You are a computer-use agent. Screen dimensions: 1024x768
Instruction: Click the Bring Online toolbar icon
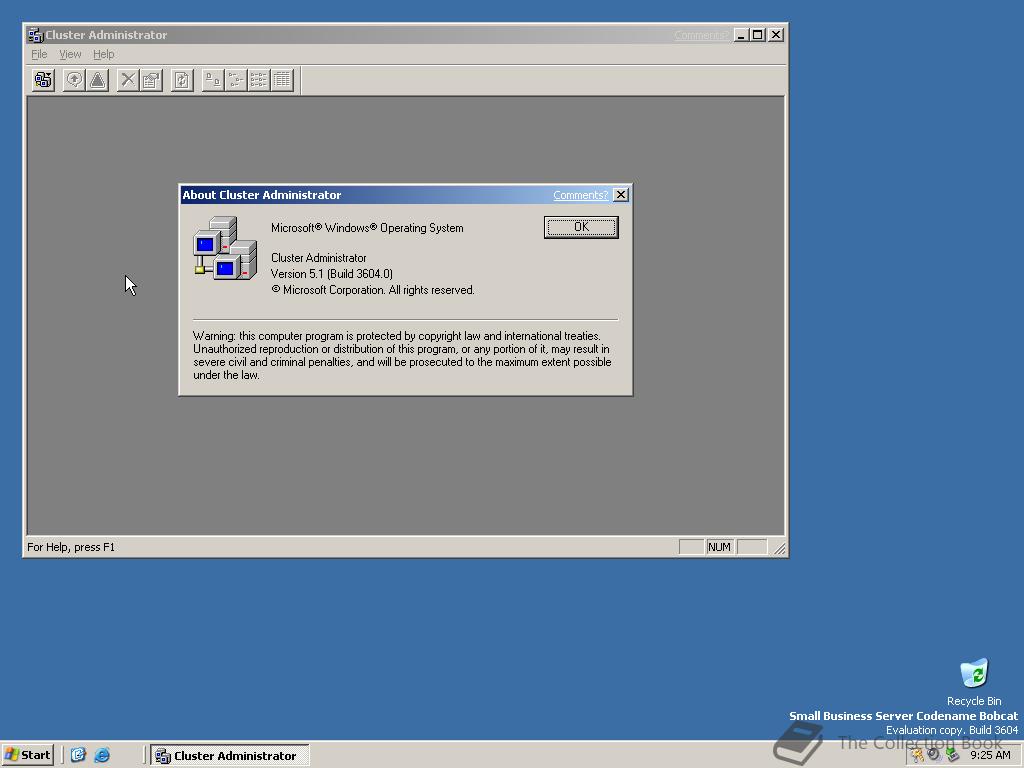tap(74, 80)
